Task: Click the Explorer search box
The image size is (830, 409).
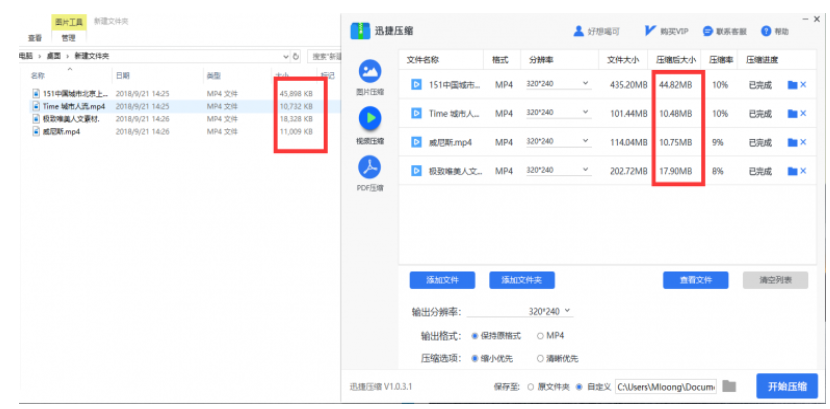Action: tap(323, 56)
